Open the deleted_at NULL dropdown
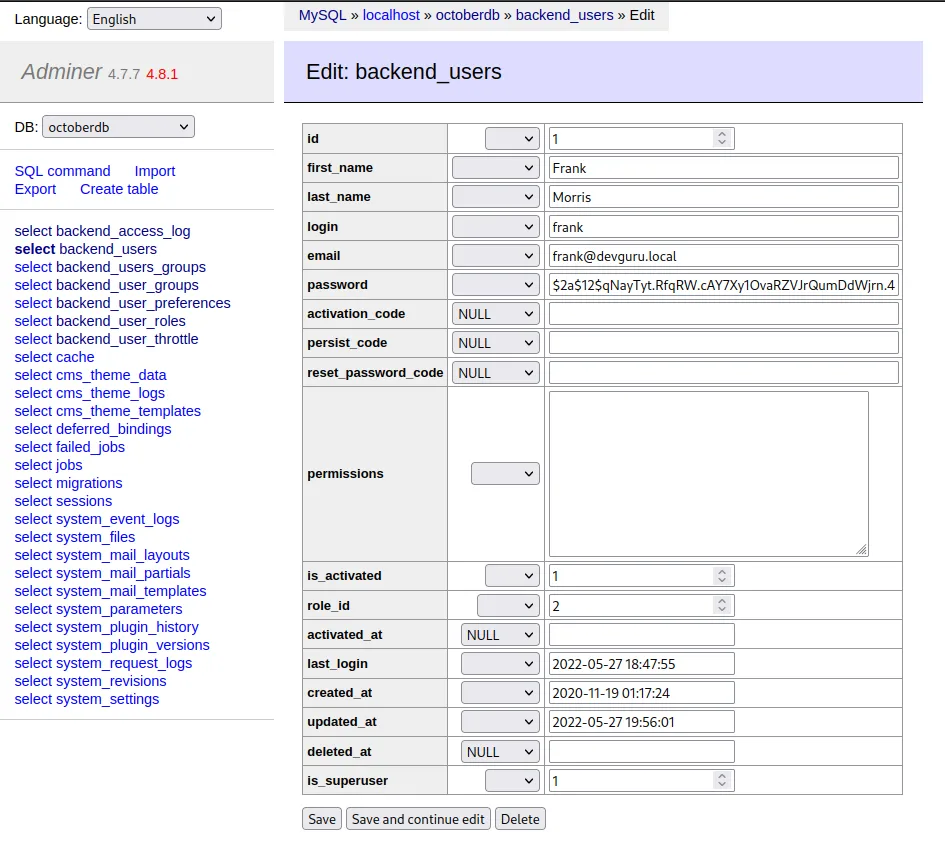Screen dimensions: 945x850 click(500, 752)
